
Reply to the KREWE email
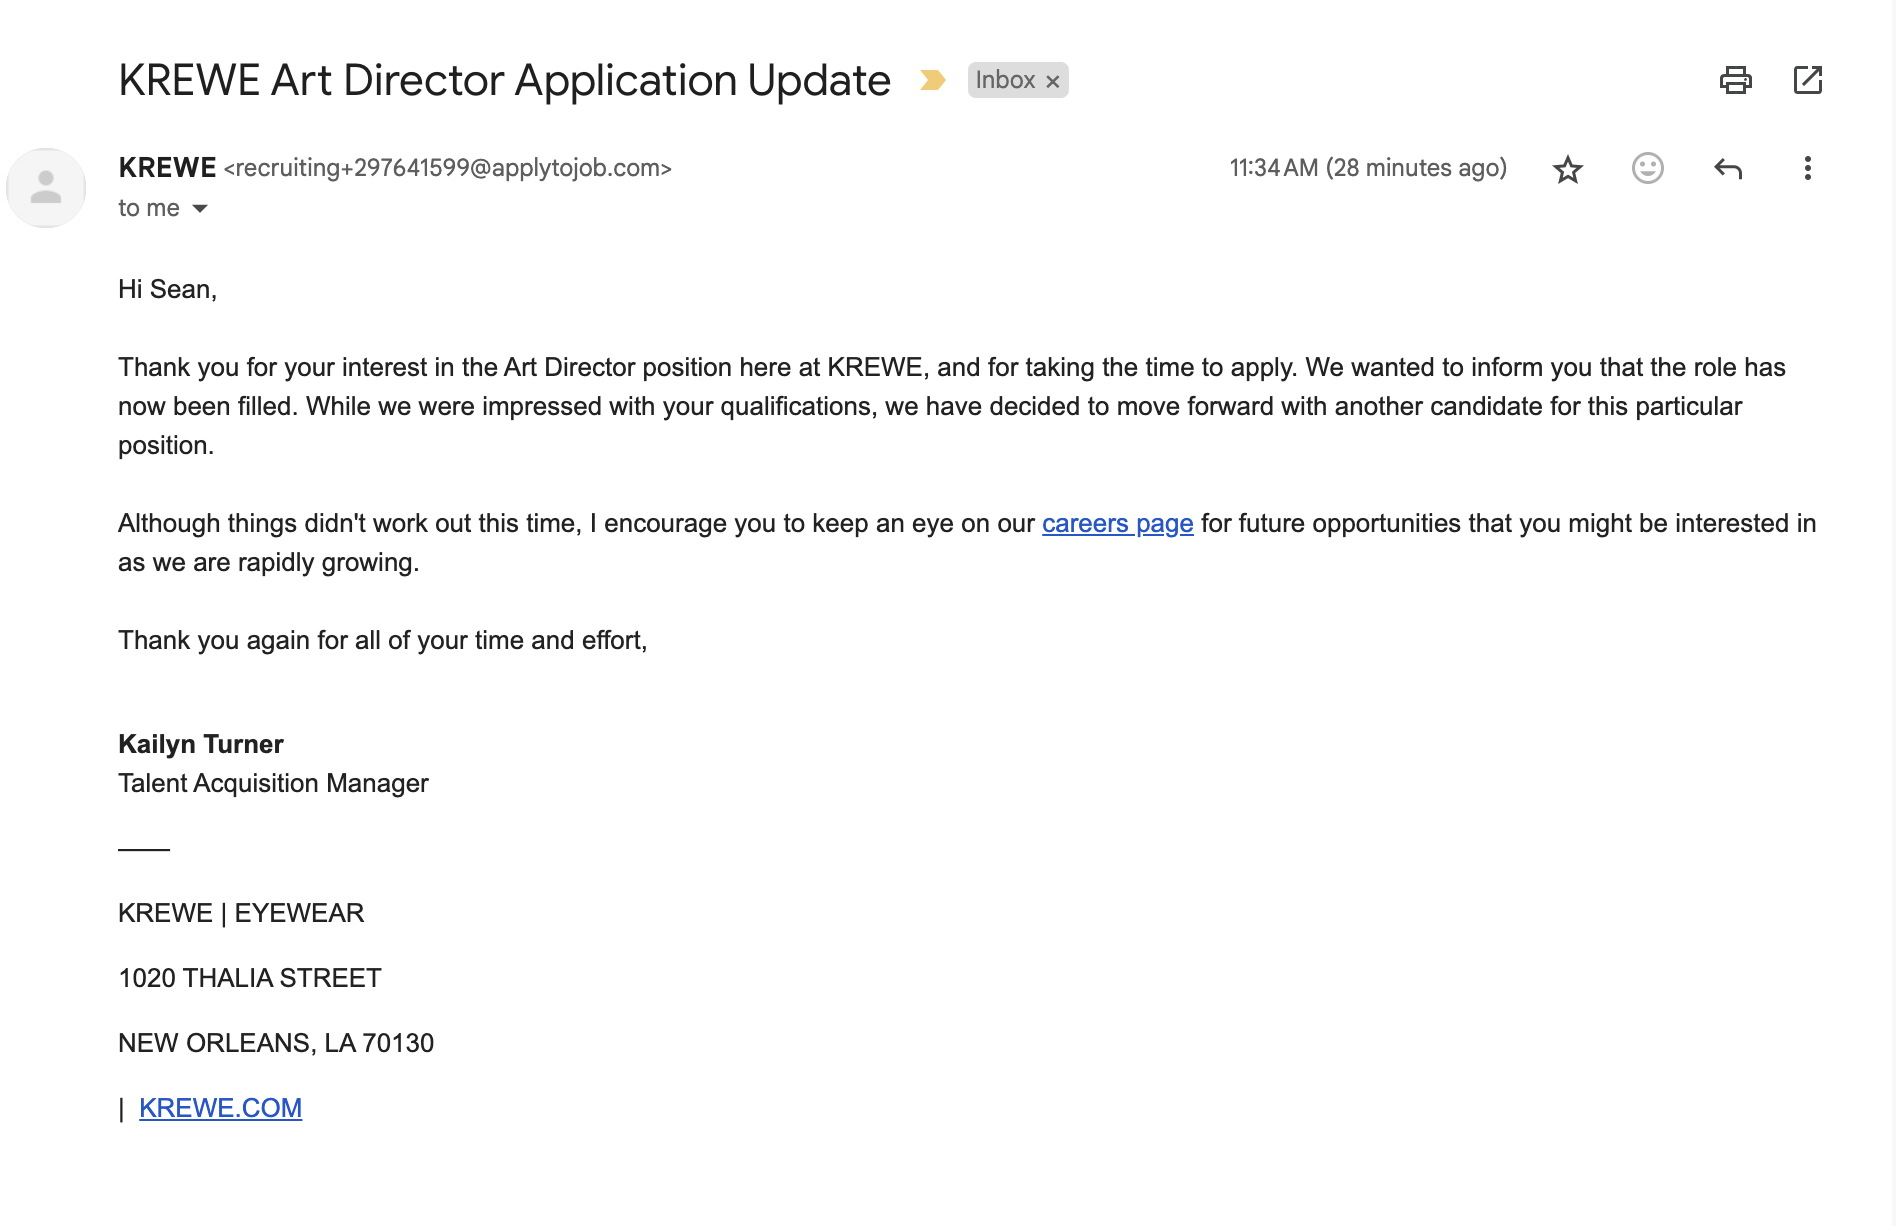1727,168
